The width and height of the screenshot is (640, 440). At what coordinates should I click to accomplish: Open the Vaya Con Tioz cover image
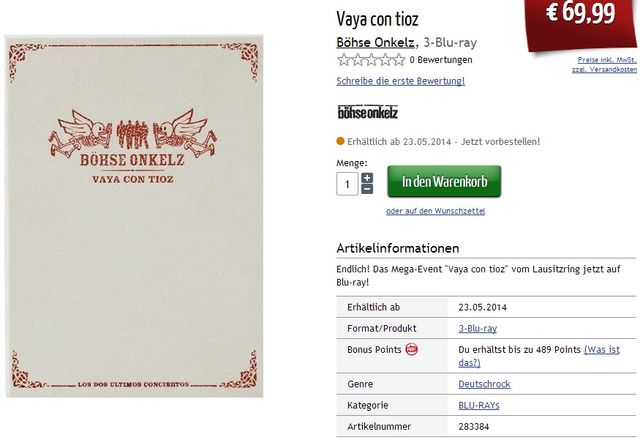(x=134, y=216)
